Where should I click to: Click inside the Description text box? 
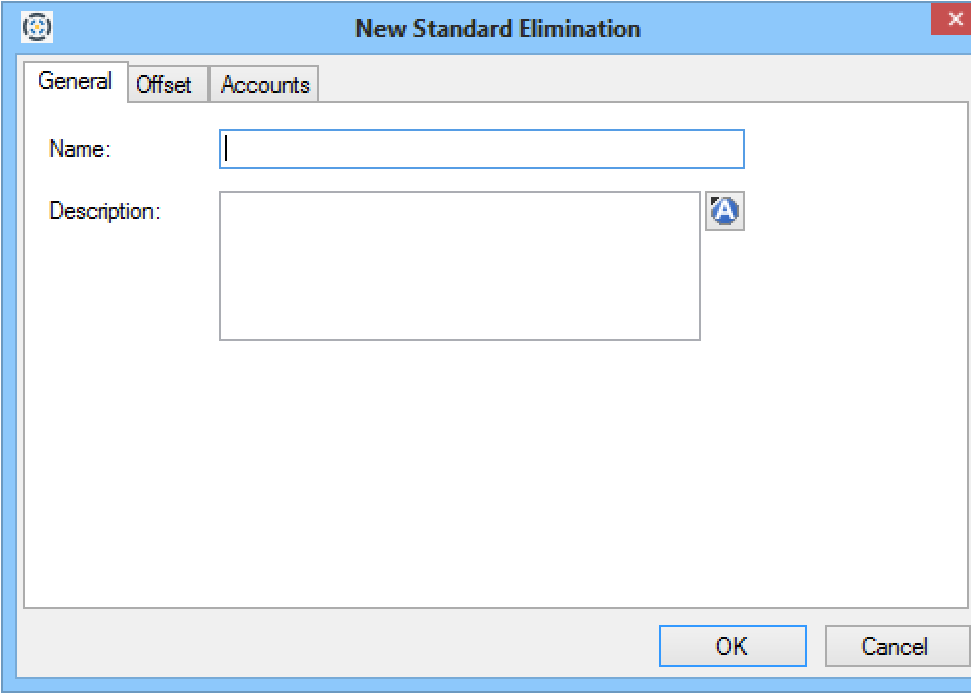click(459, 265)
